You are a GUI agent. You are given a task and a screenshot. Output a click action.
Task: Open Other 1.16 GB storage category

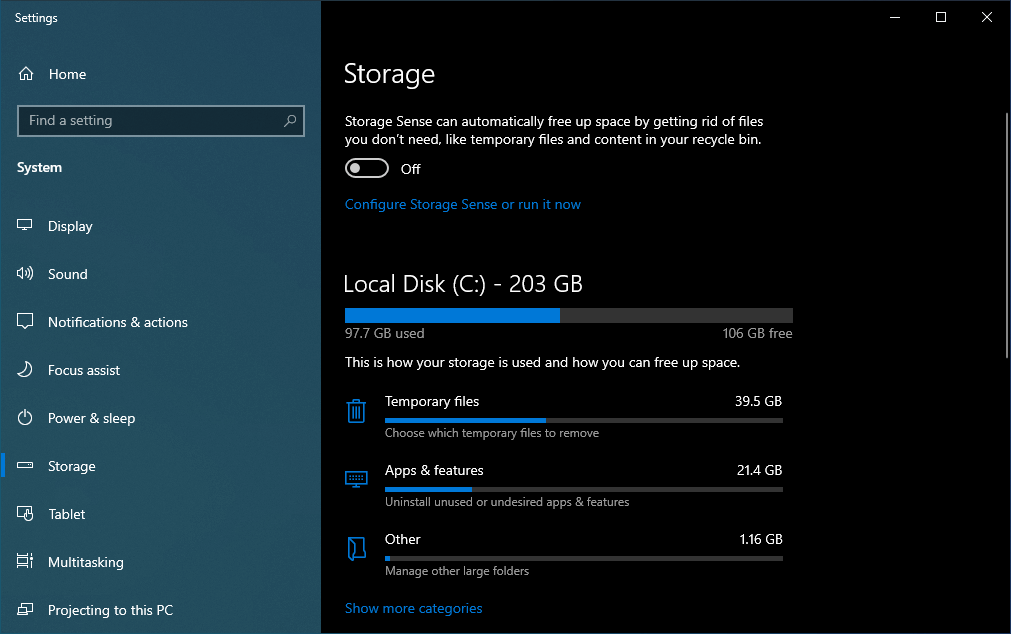[x=564, y=555]
